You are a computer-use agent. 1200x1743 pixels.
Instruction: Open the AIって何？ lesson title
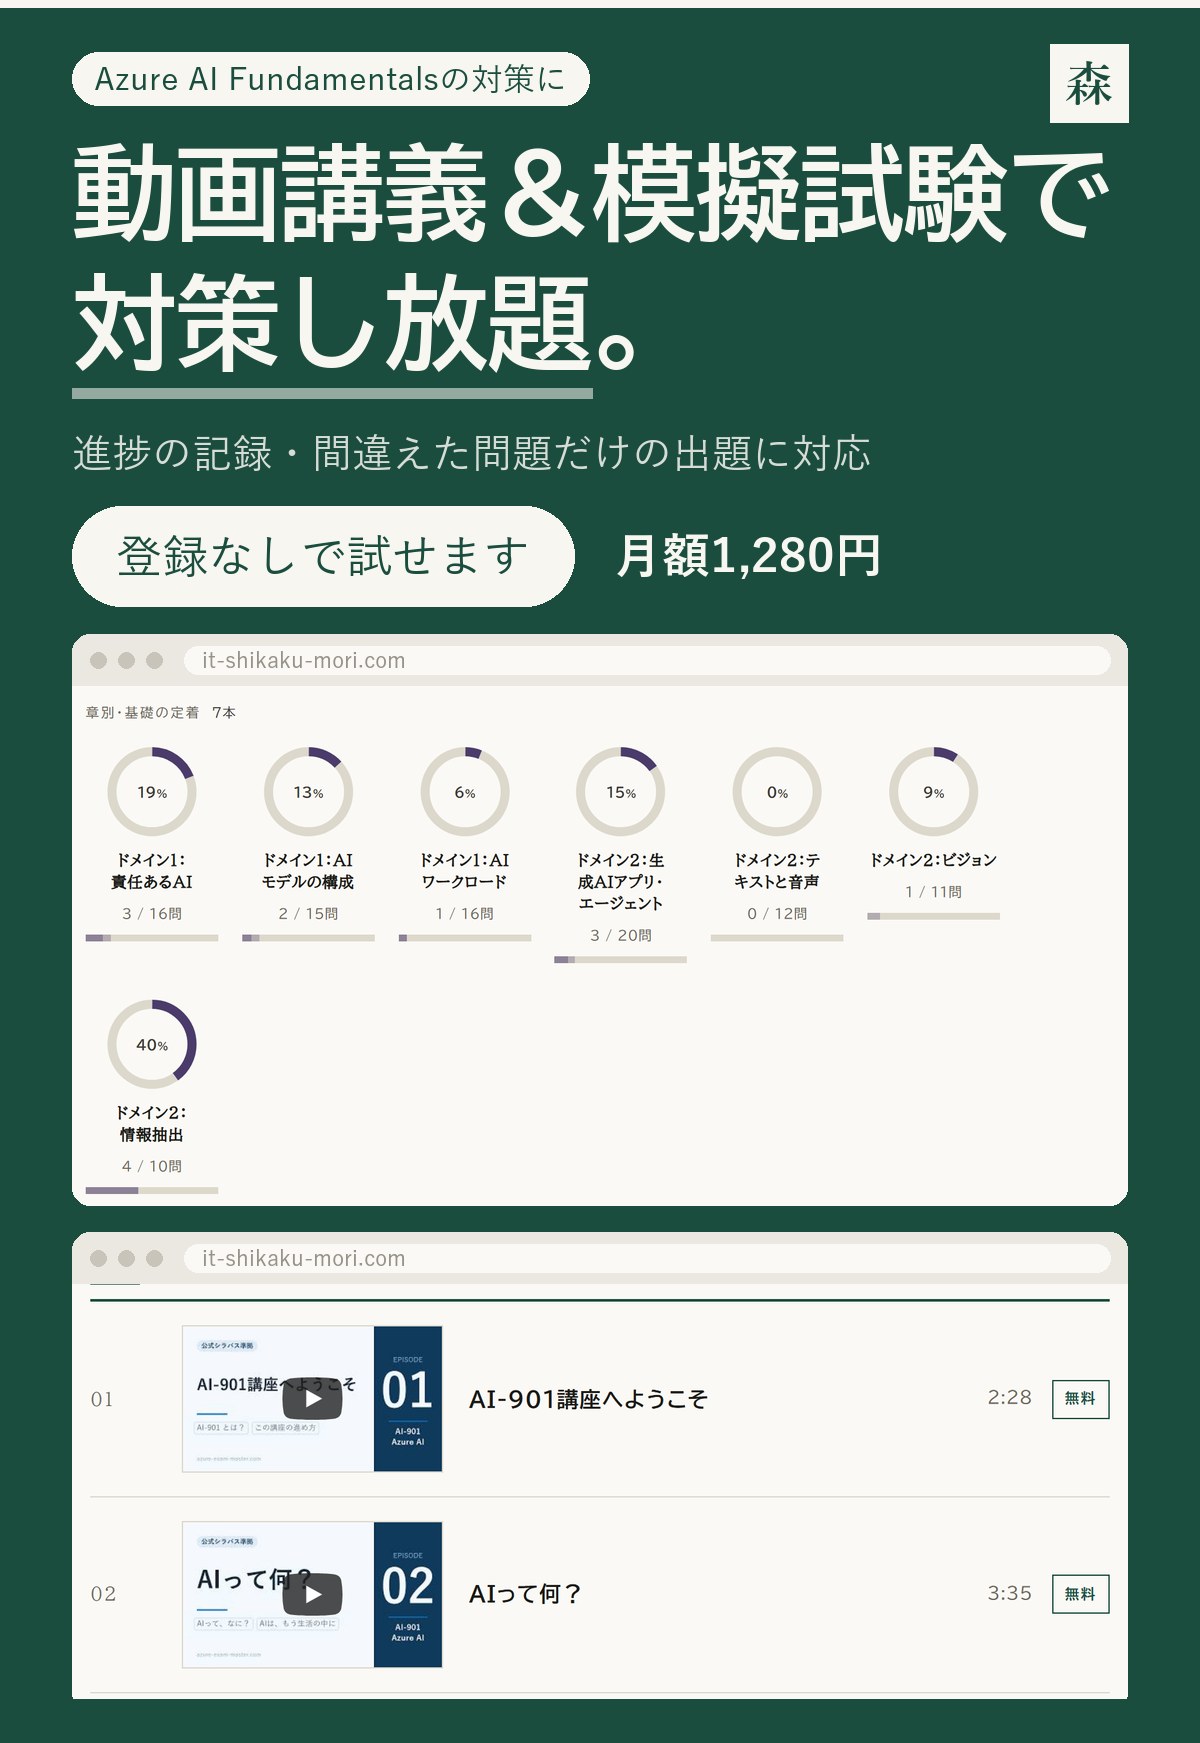pyautogui.click(x=525, y=1594)
